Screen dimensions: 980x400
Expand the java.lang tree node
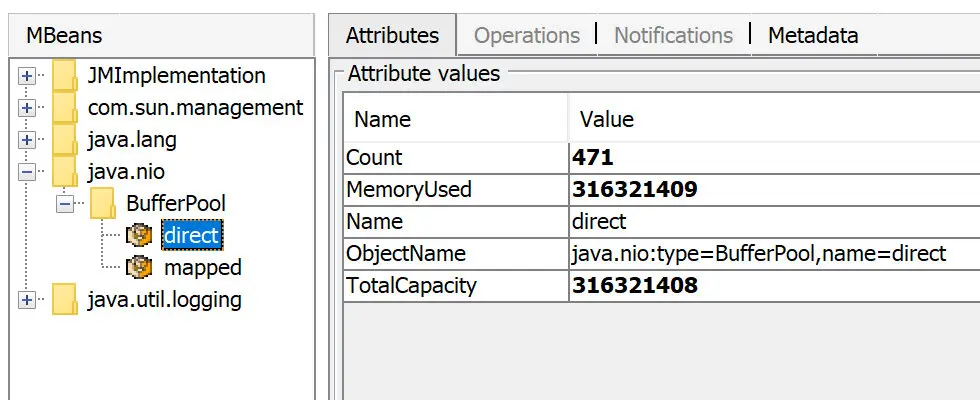point(26,140)
